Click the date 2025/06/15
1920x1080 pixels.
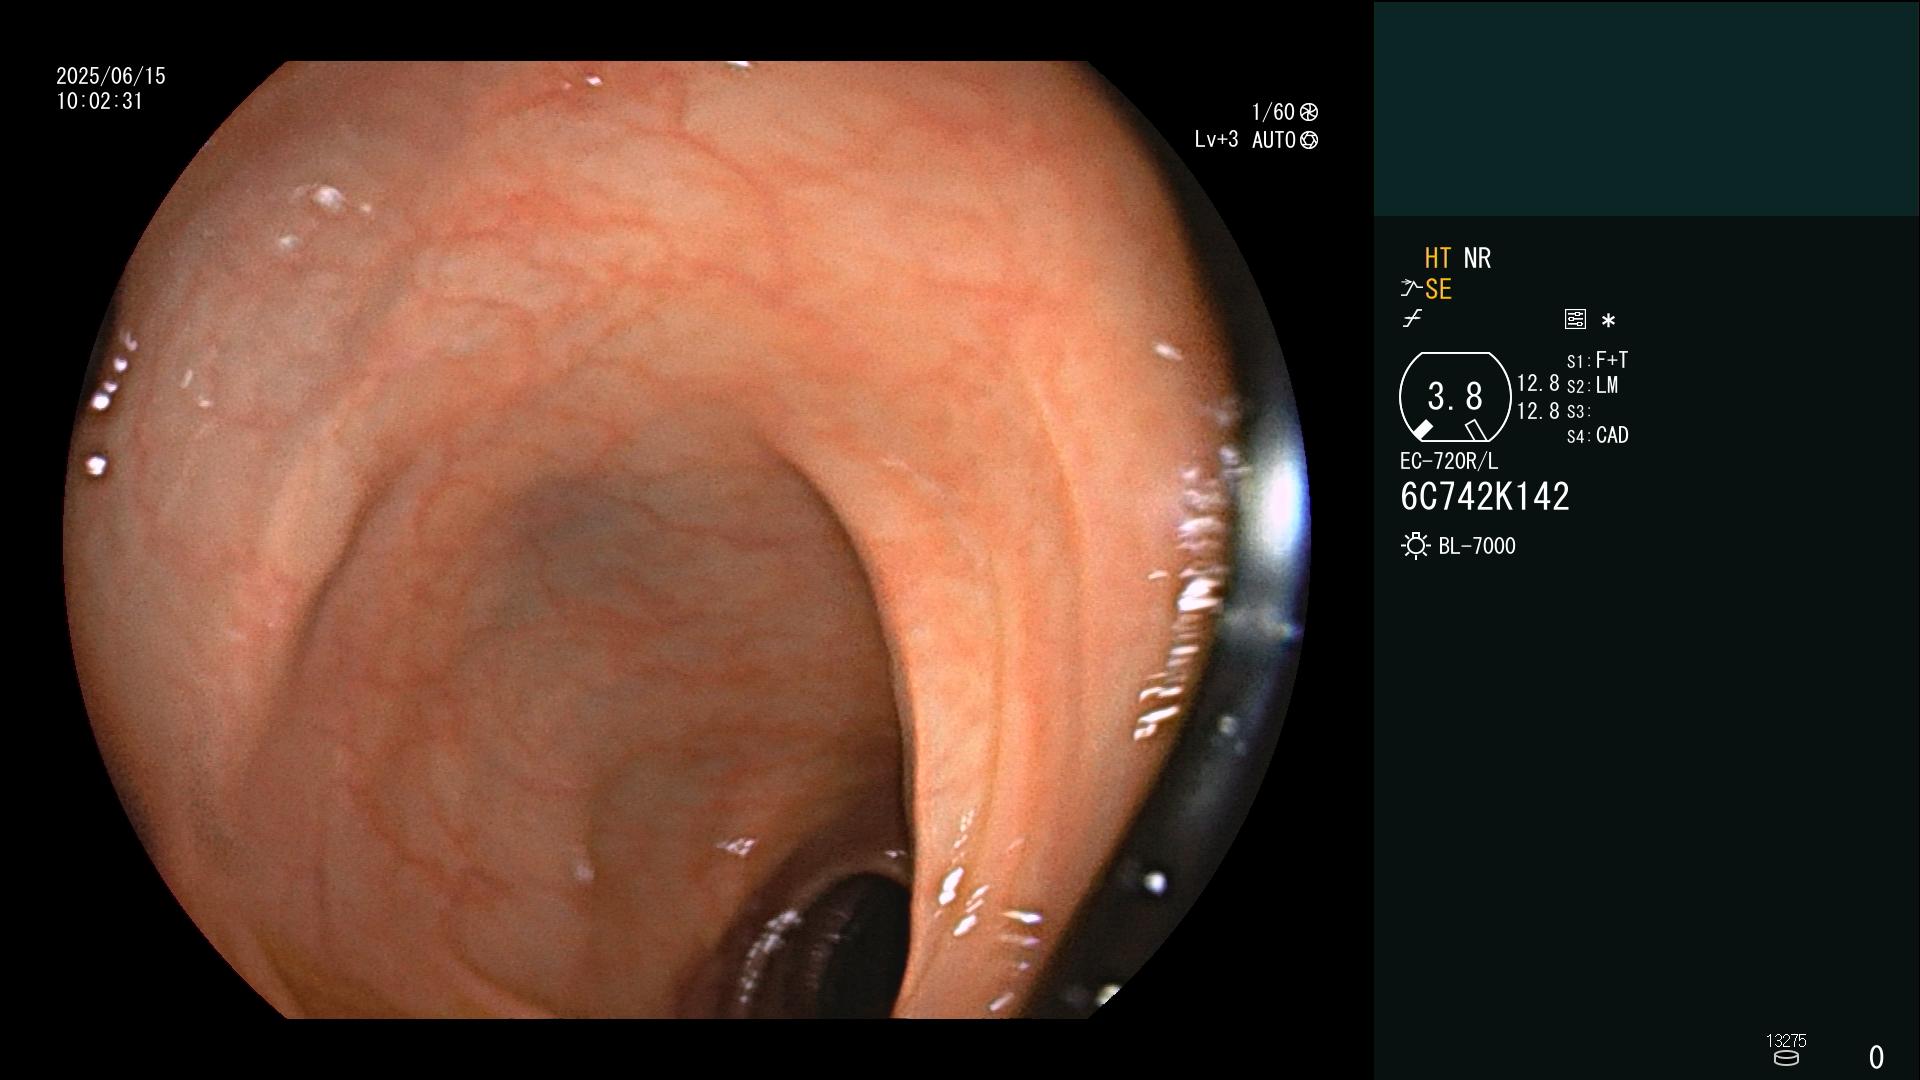click(111, 76)
